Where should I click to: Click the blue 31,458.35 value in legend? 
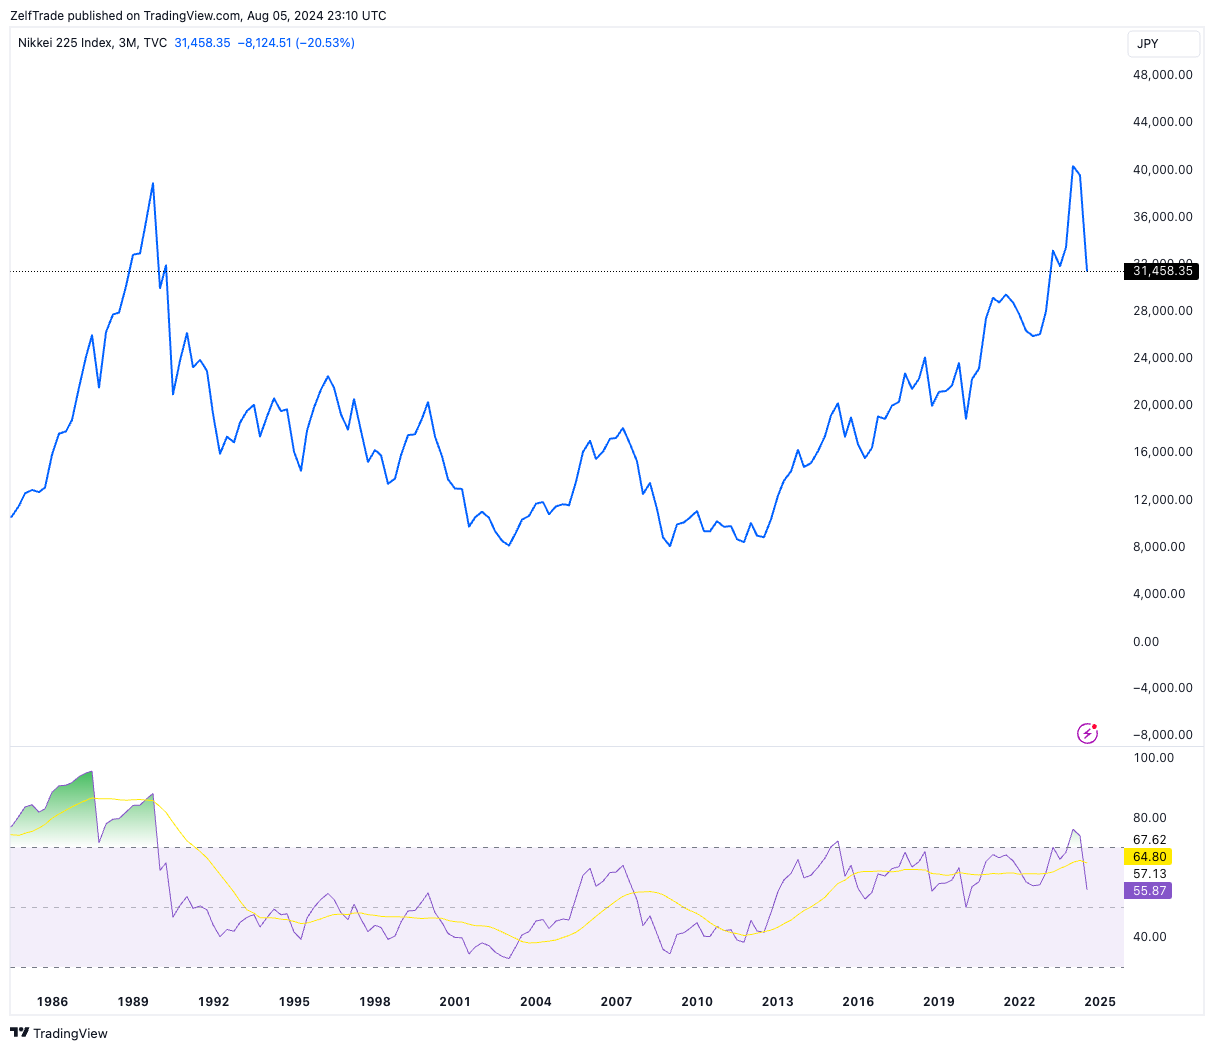pyautogui.click(x=202, y=43)
